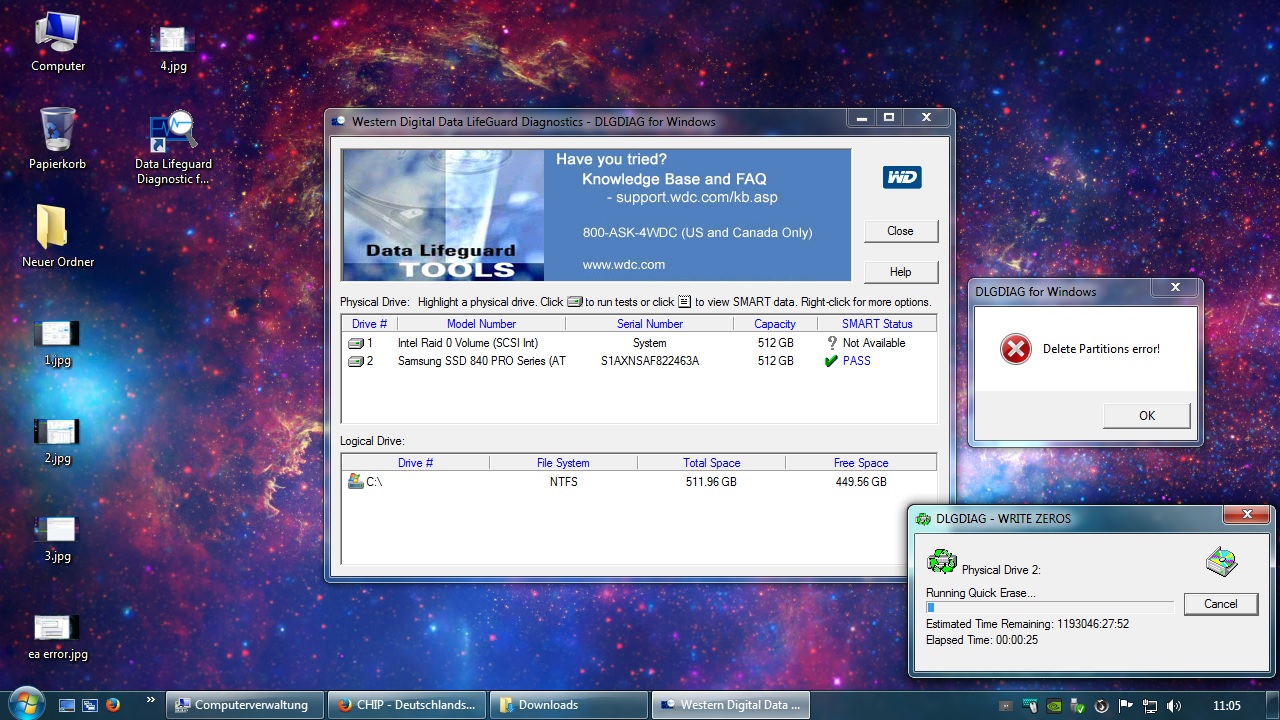
Task: Sort by File System column header
Action: click(564, 463)
